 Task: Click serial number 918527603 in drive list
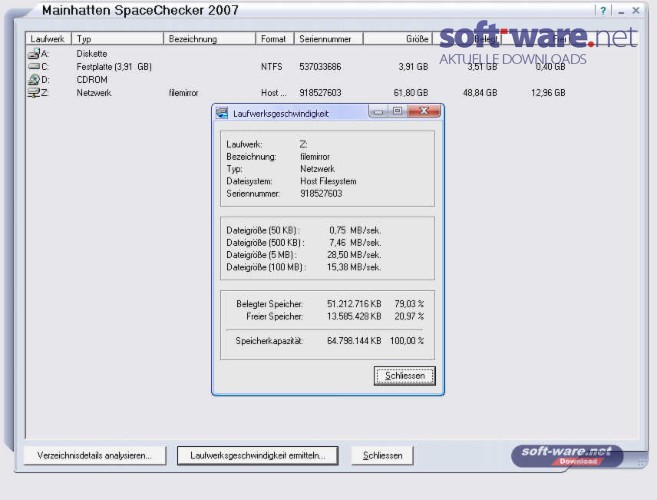320,93
